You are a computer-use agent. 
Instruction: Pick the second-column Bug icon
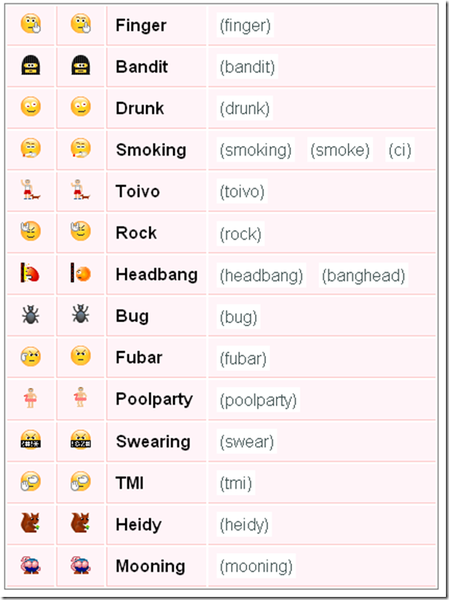[x=81, y=314]
